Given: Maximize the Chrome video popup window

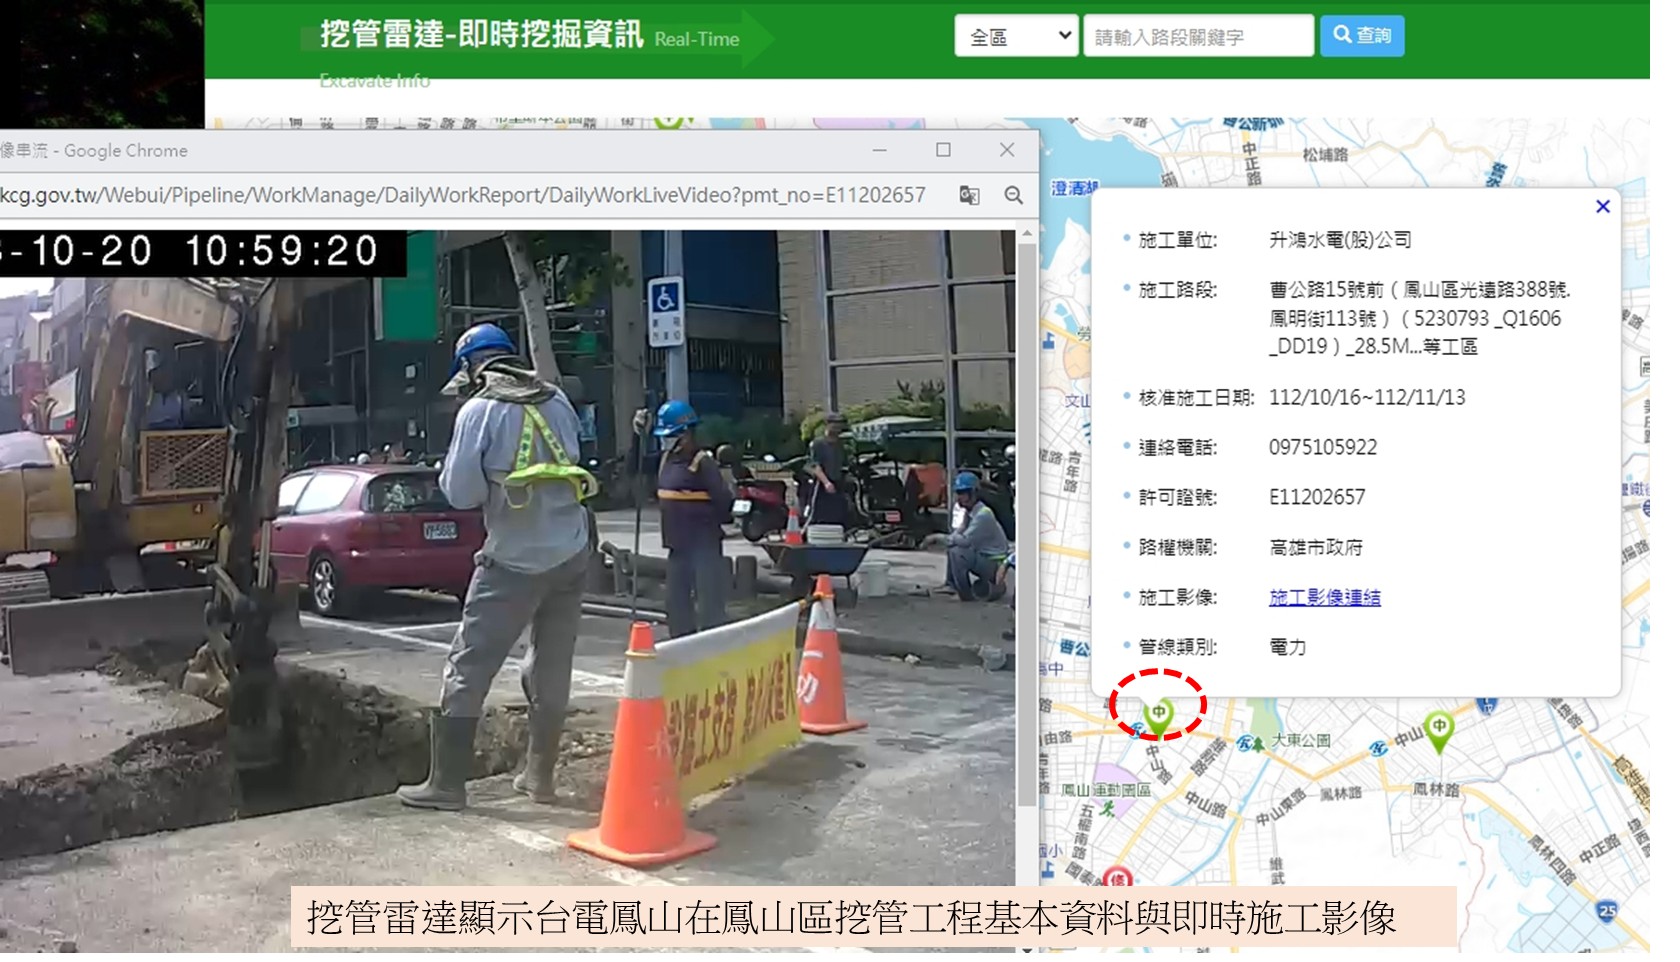Looking at the screenshot, I should [x=943, y=150].
